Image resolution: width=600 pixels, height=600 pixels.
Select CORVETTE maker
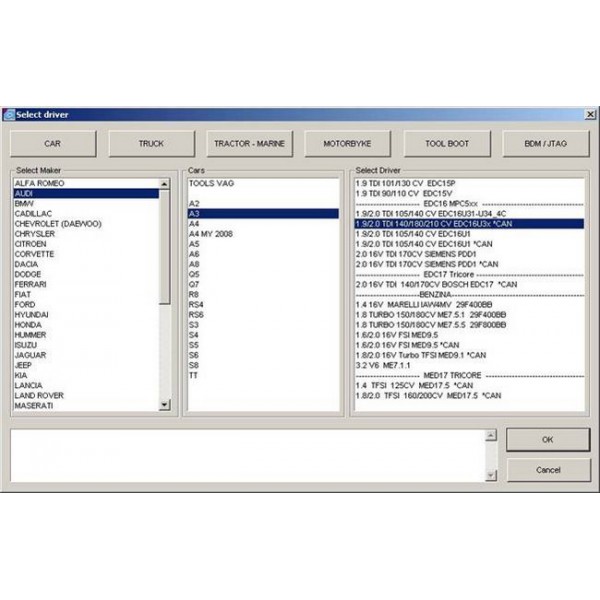pyautogui.click(x=86, y=254)
